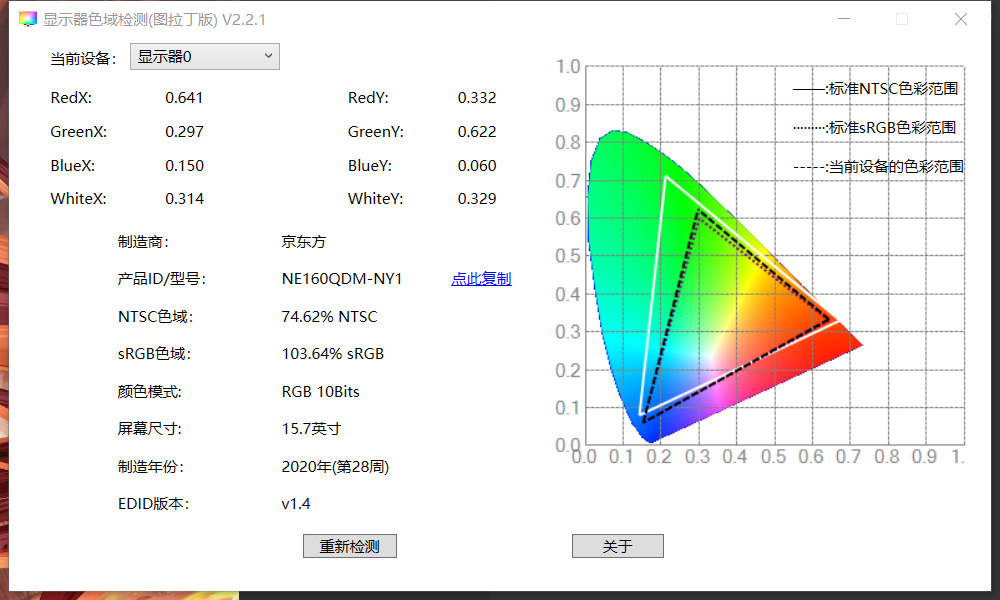Click the 产品ID/型号 label
This screenshot has width=1000, height=600.
tap(161, 279)
